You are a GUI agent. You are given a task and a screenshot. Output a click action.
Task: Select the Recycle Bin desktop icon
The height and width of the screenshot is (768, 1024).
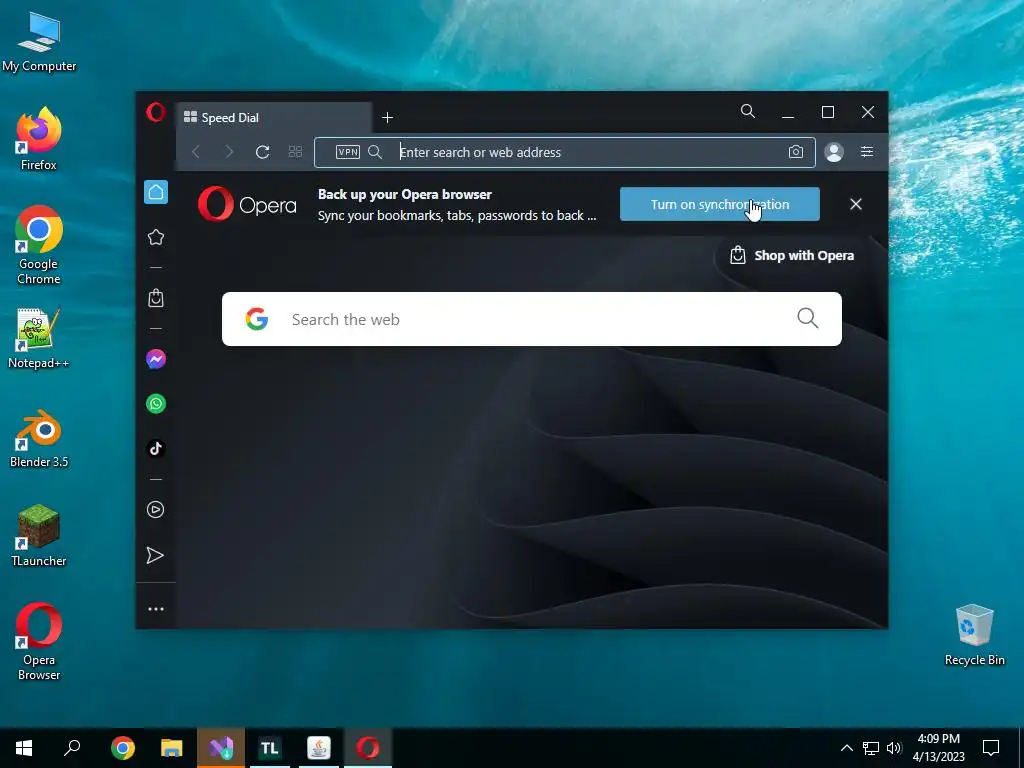[974, 635]
